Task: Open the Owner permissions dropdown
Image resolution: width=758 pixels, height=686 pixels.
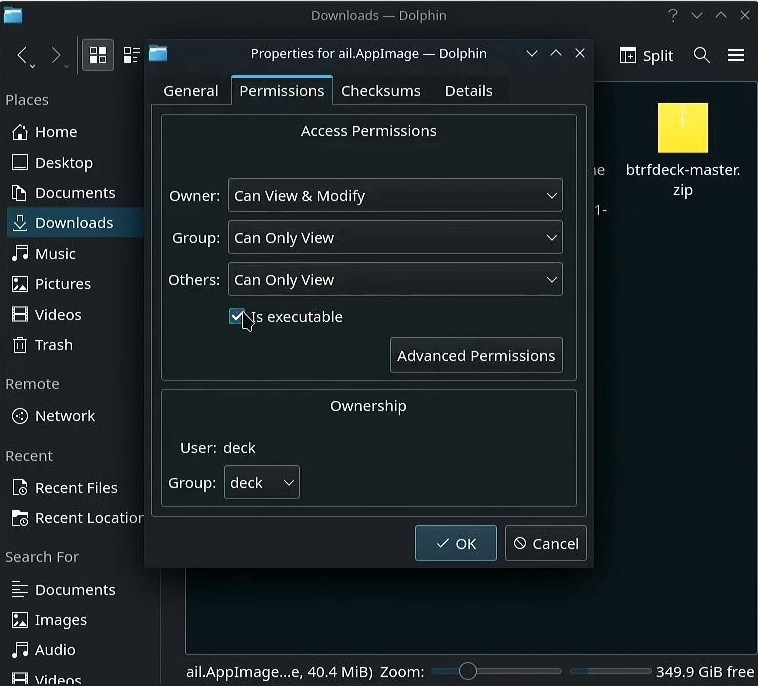Action: 395,195
